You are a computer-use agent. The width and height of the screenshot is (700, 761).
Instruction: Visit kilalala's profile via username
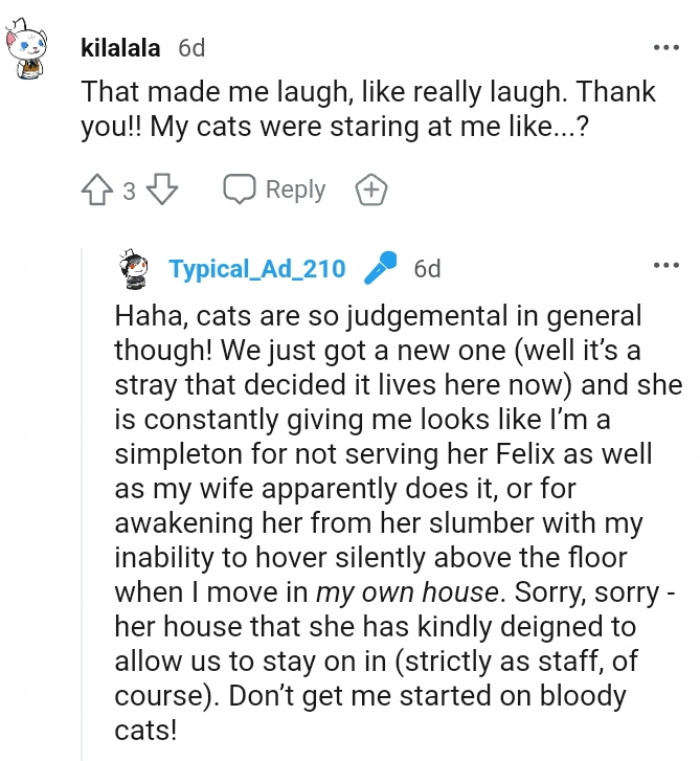[x=119, y=48]
